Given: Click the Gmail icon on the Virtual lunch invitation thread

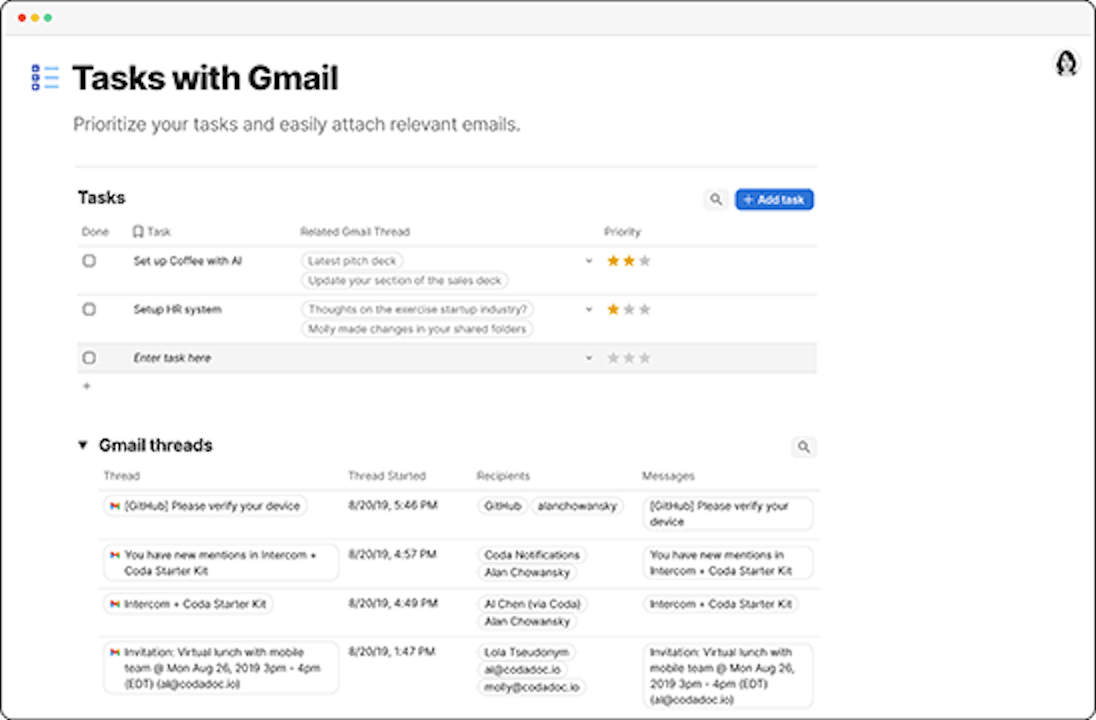Looking at the screenshot, I should tap(115, 652).
